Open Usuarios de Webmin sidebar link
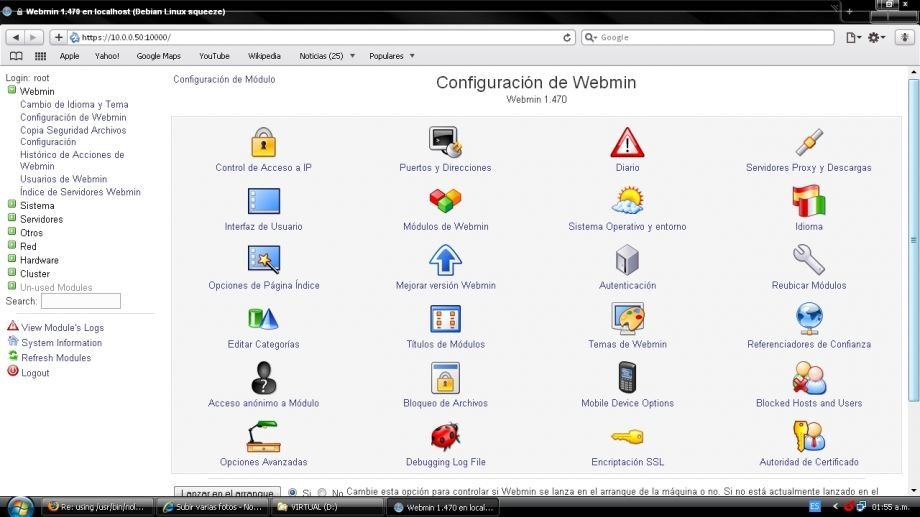The height and width of the screenshot is (517, 920). click(x=63, y=179)
